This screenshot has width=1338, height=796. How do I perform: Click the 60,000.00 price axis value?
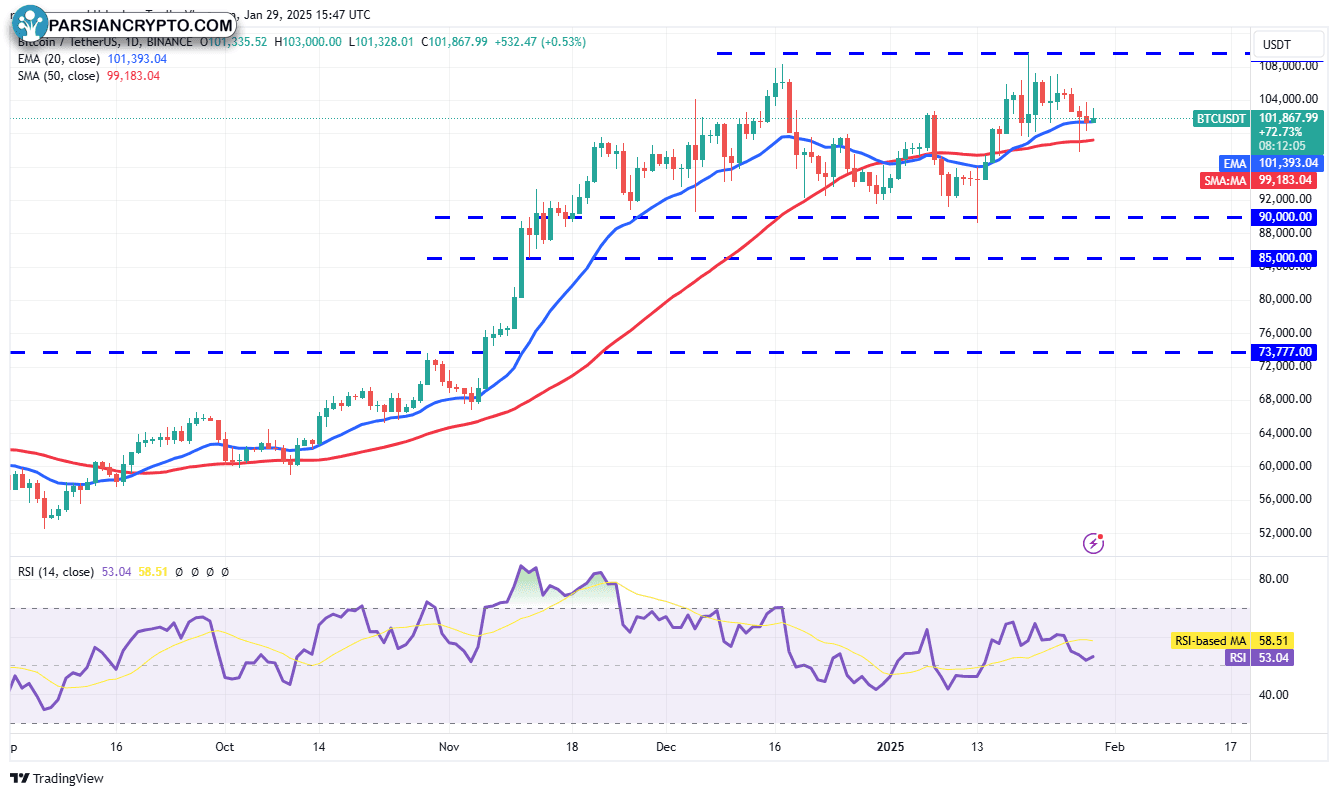point(1286,466)
